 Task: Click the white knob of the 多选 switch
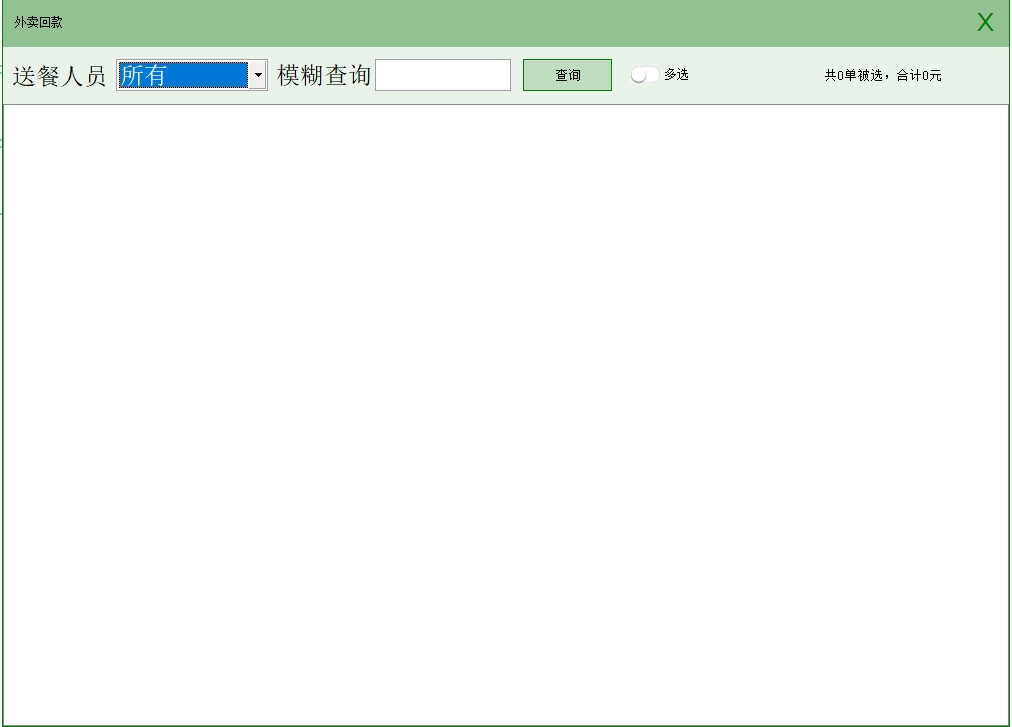638,75
